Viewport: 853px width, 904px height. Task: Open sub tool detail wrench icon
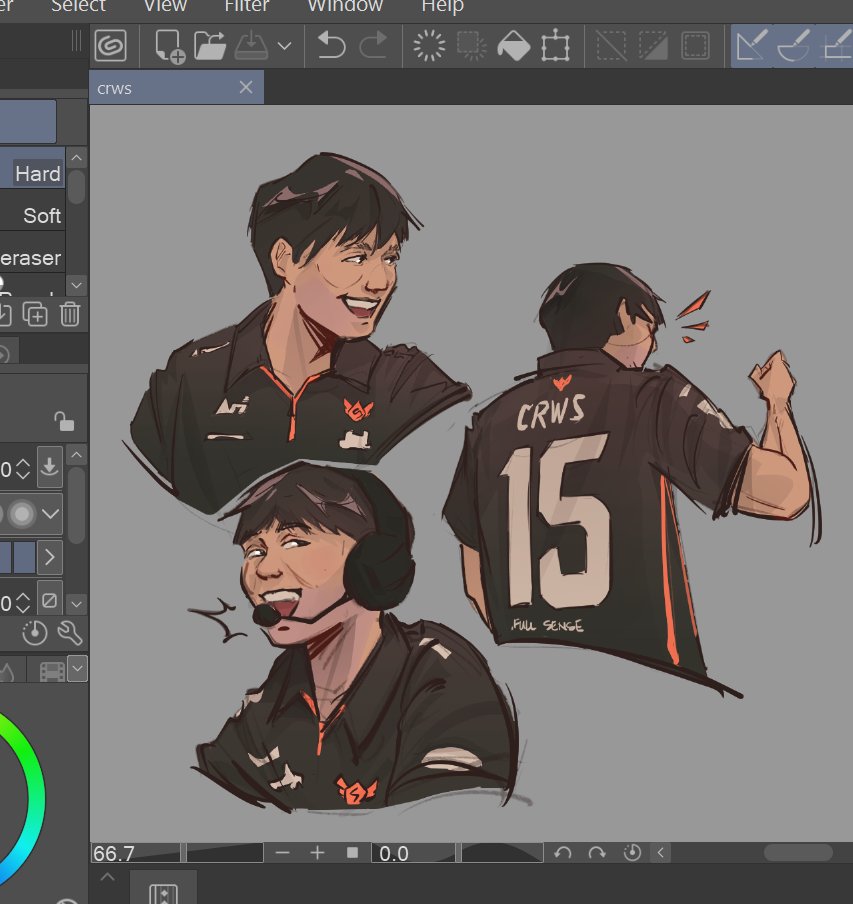70,632
